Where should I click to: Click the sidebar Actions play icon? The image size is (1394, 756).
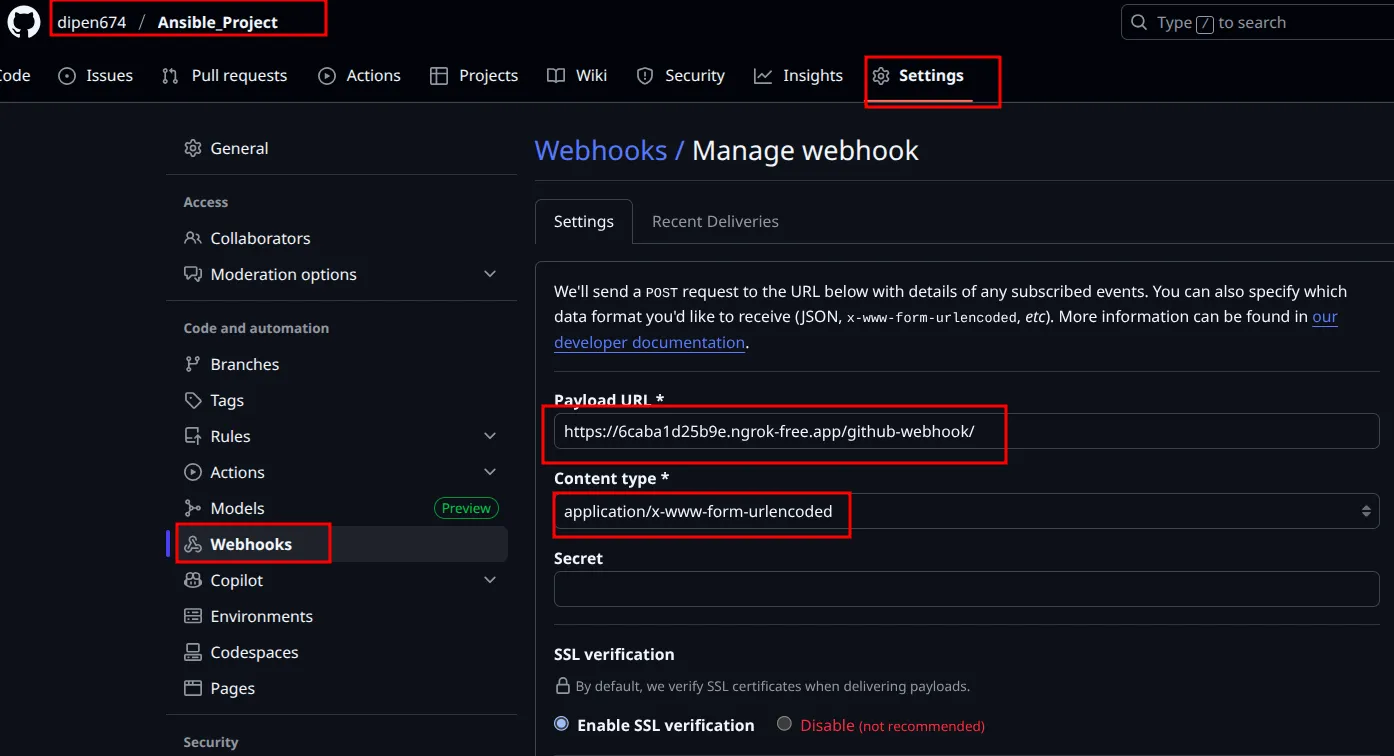pos(193,472)
